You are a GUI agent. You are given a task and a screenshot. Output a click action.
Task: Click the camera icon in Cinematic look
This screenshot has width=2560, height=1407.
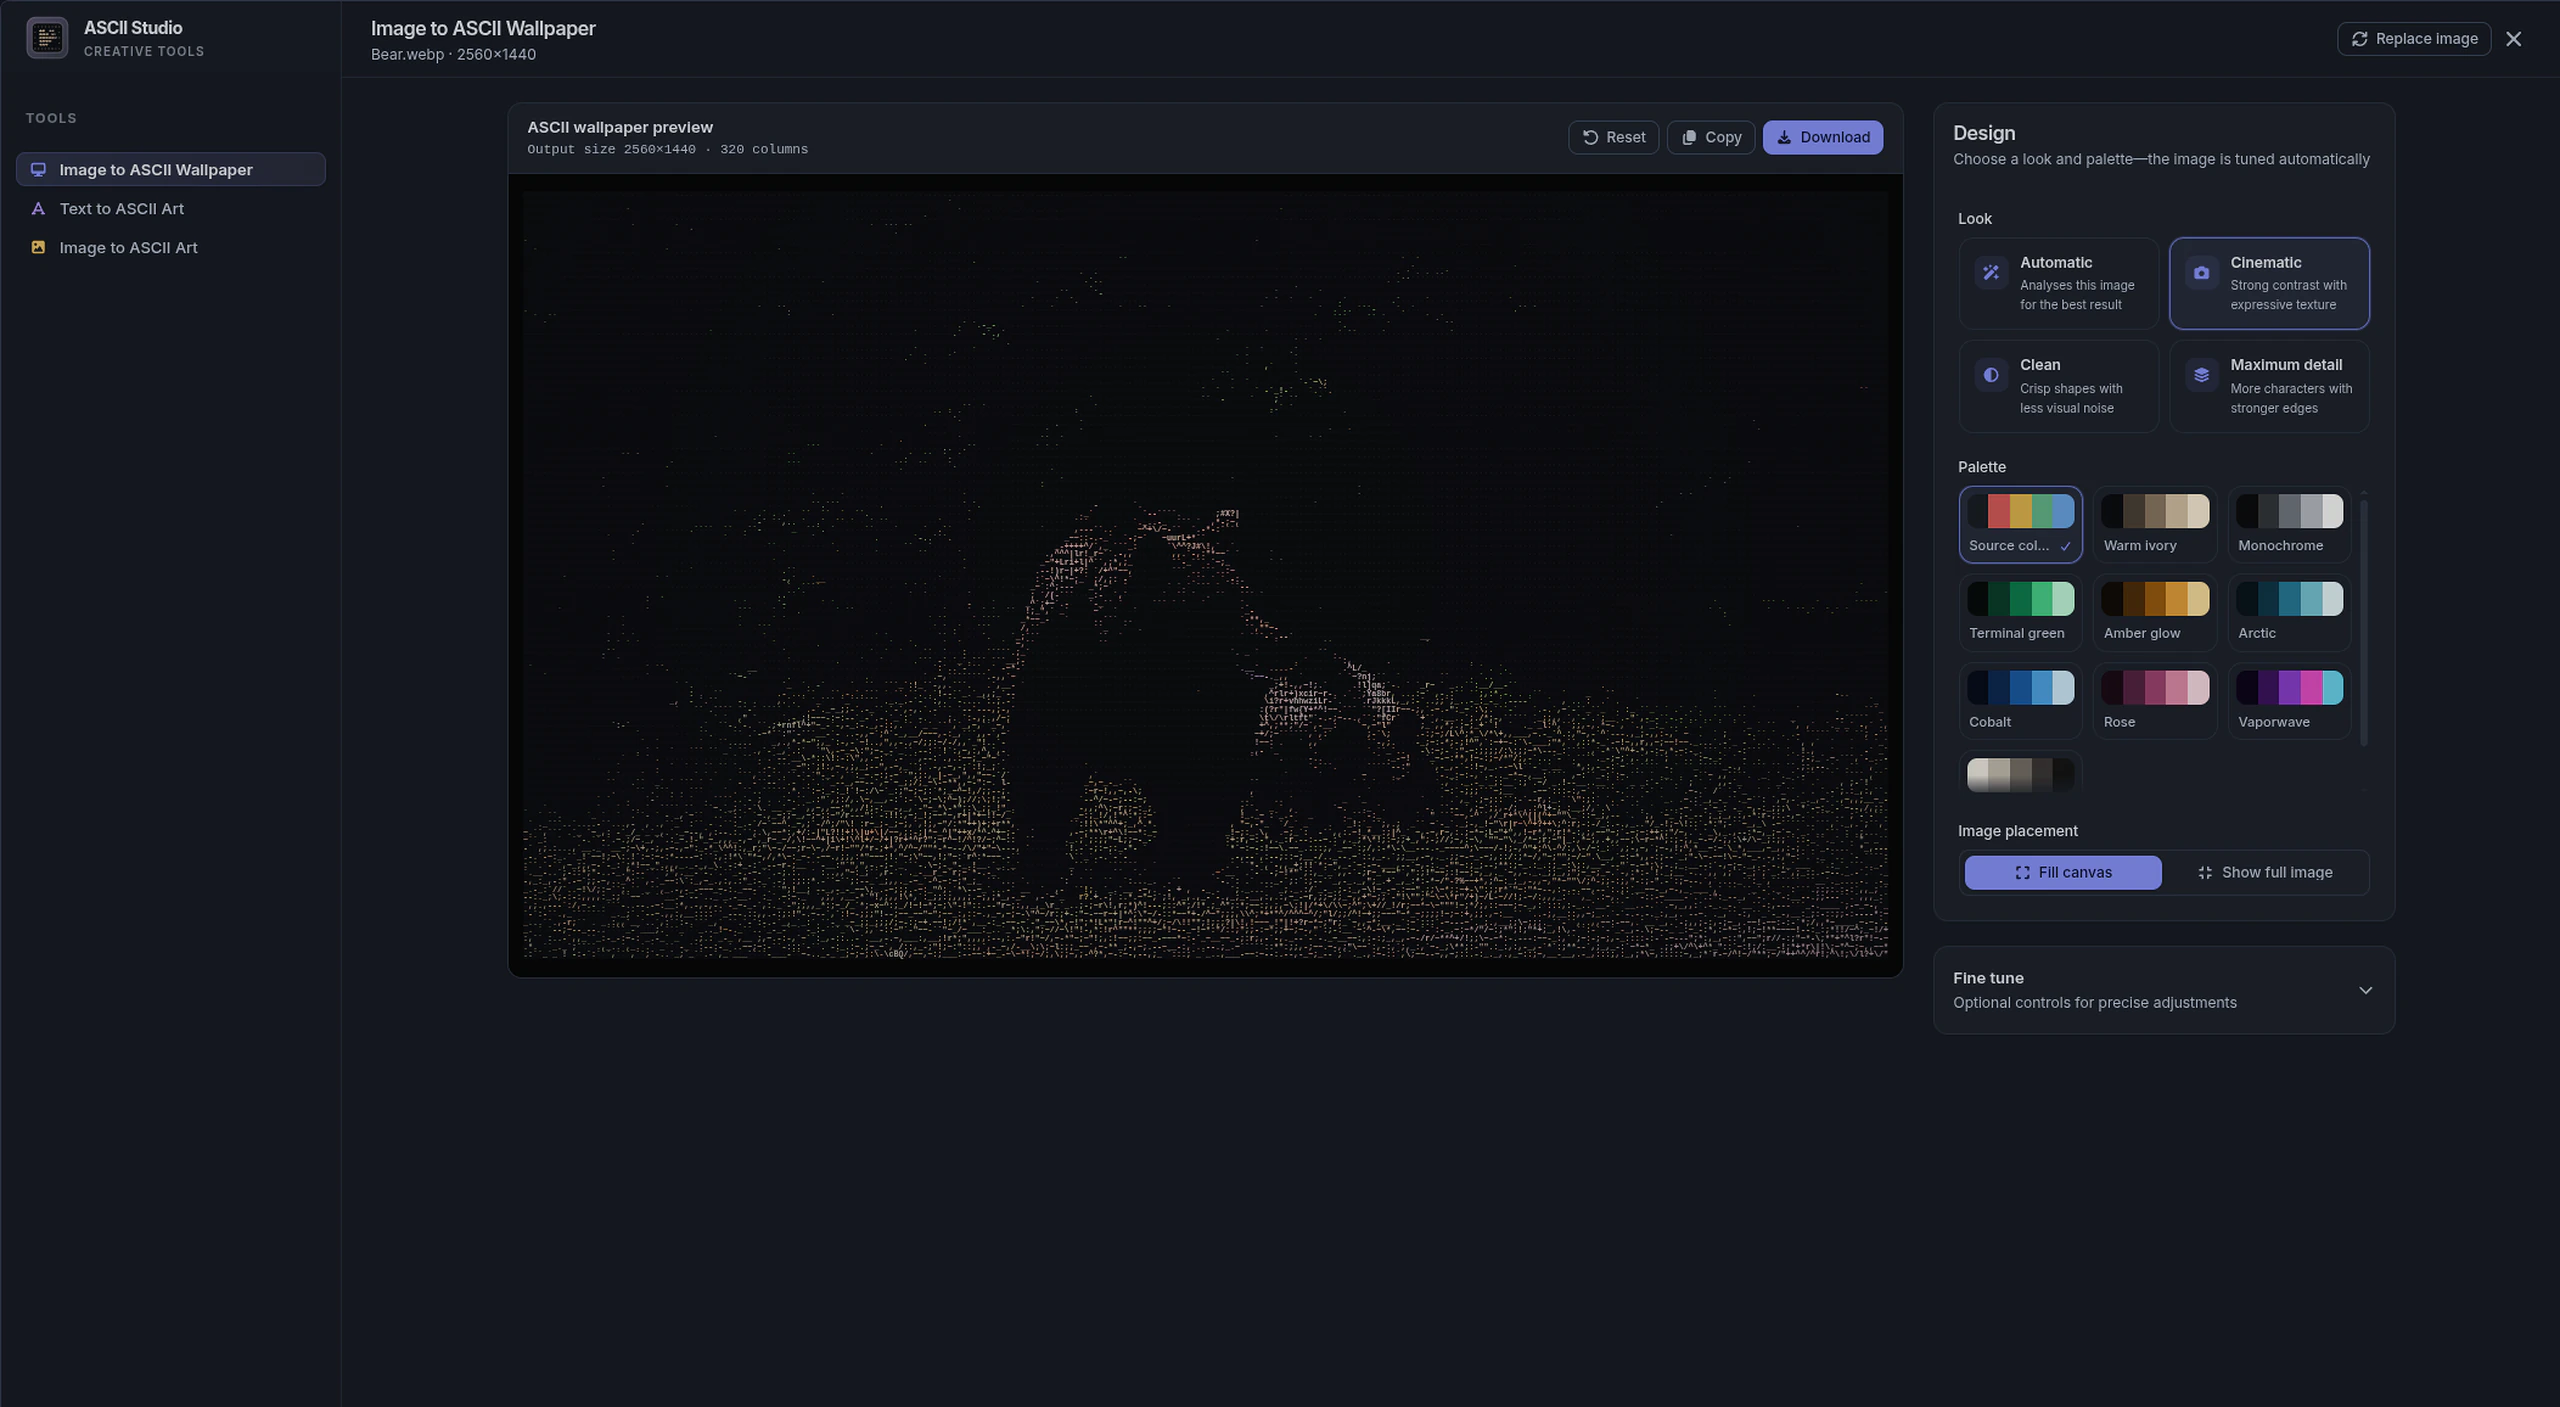click(2201, 272)
